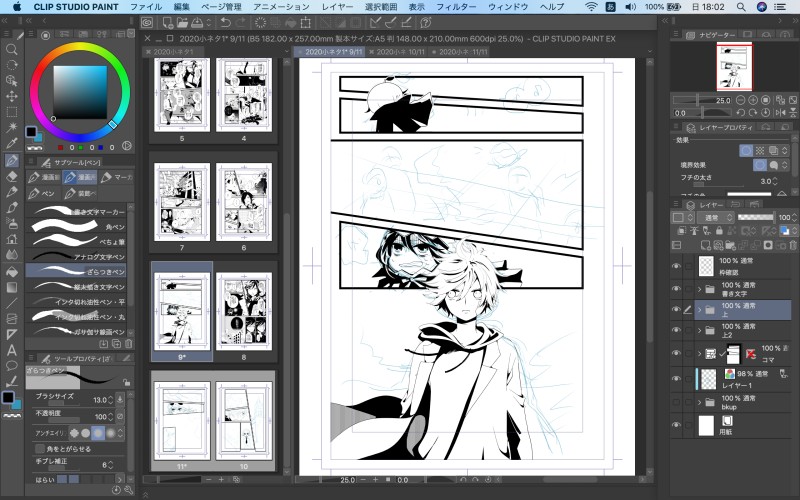
Task: Click the Save icon in command bar
Action: 196,22
